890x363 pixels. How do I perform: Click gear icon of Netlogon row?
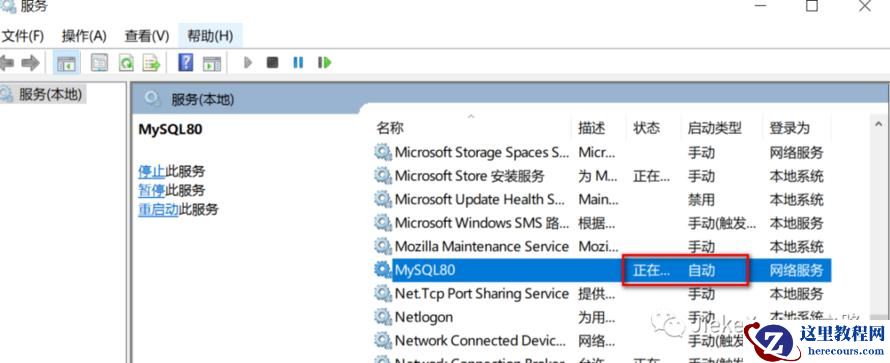pos(383,317)
